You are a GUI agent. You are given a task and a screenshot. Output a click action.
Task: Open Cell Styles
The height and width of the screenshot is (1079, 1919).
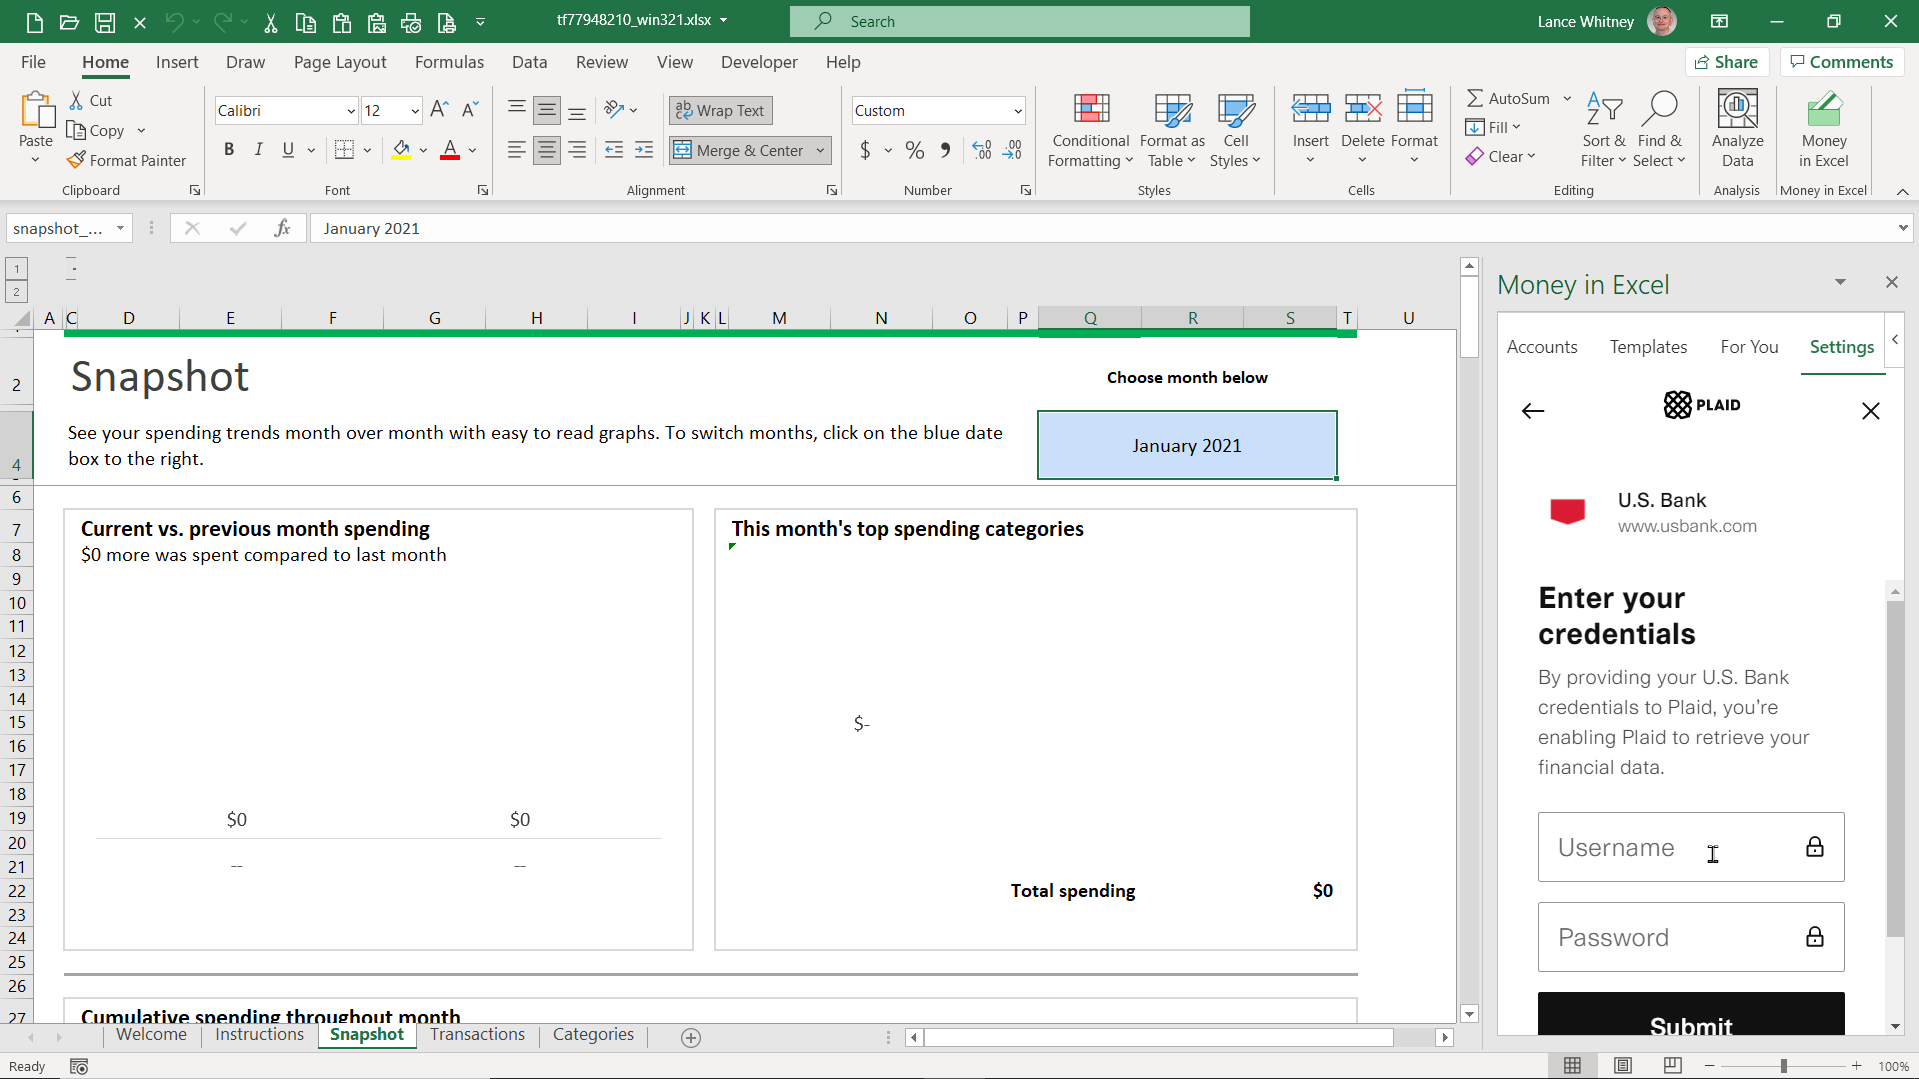[1235, 131]
